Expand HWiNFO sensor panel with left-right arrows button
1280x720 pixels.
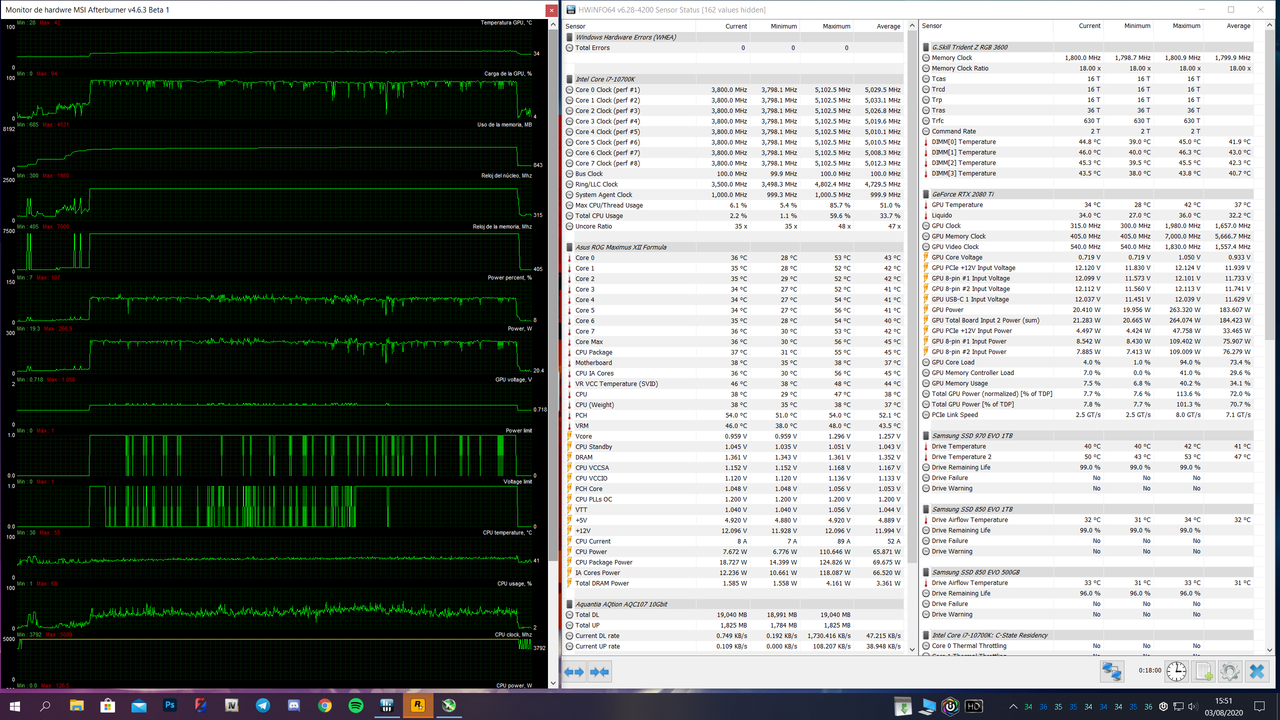574,672
